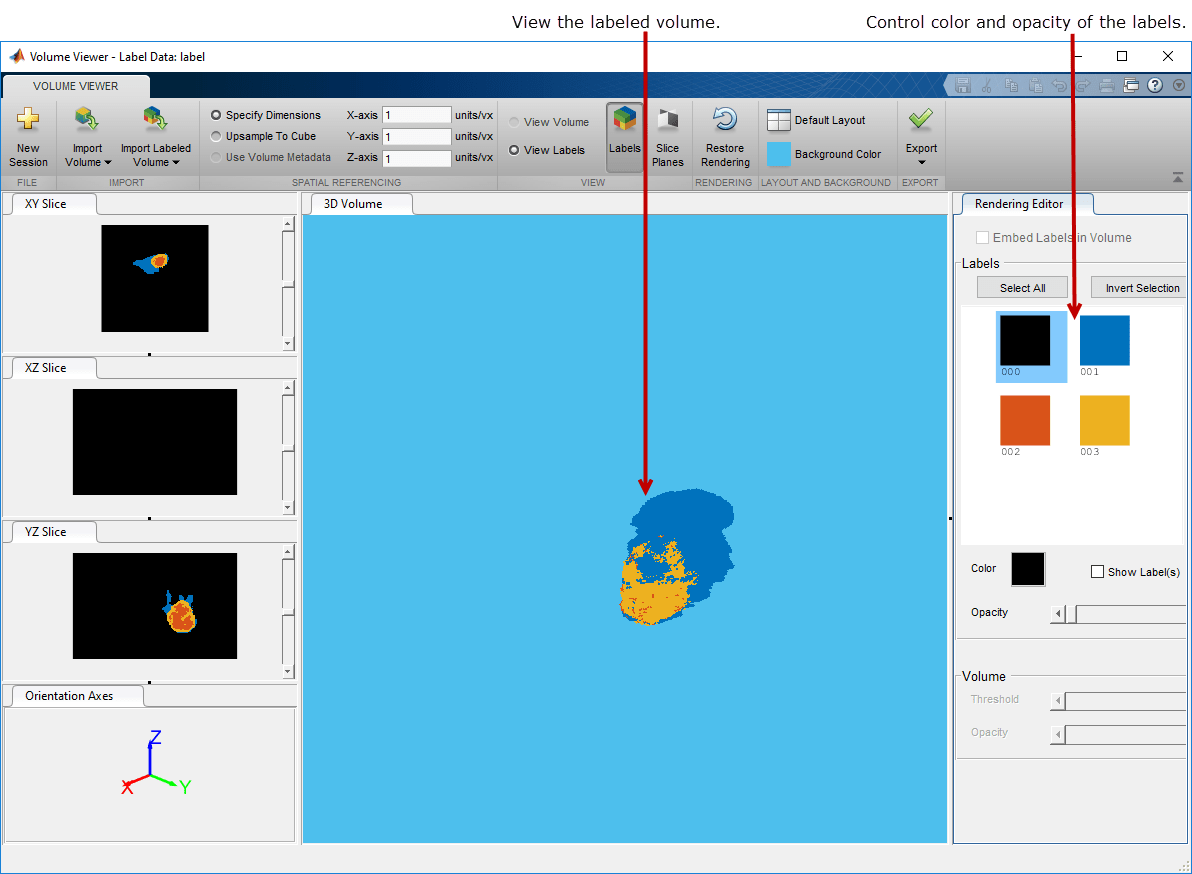Select the YZ Slice tab
The height and width of the screenshot is (874, 1192).
54,532
